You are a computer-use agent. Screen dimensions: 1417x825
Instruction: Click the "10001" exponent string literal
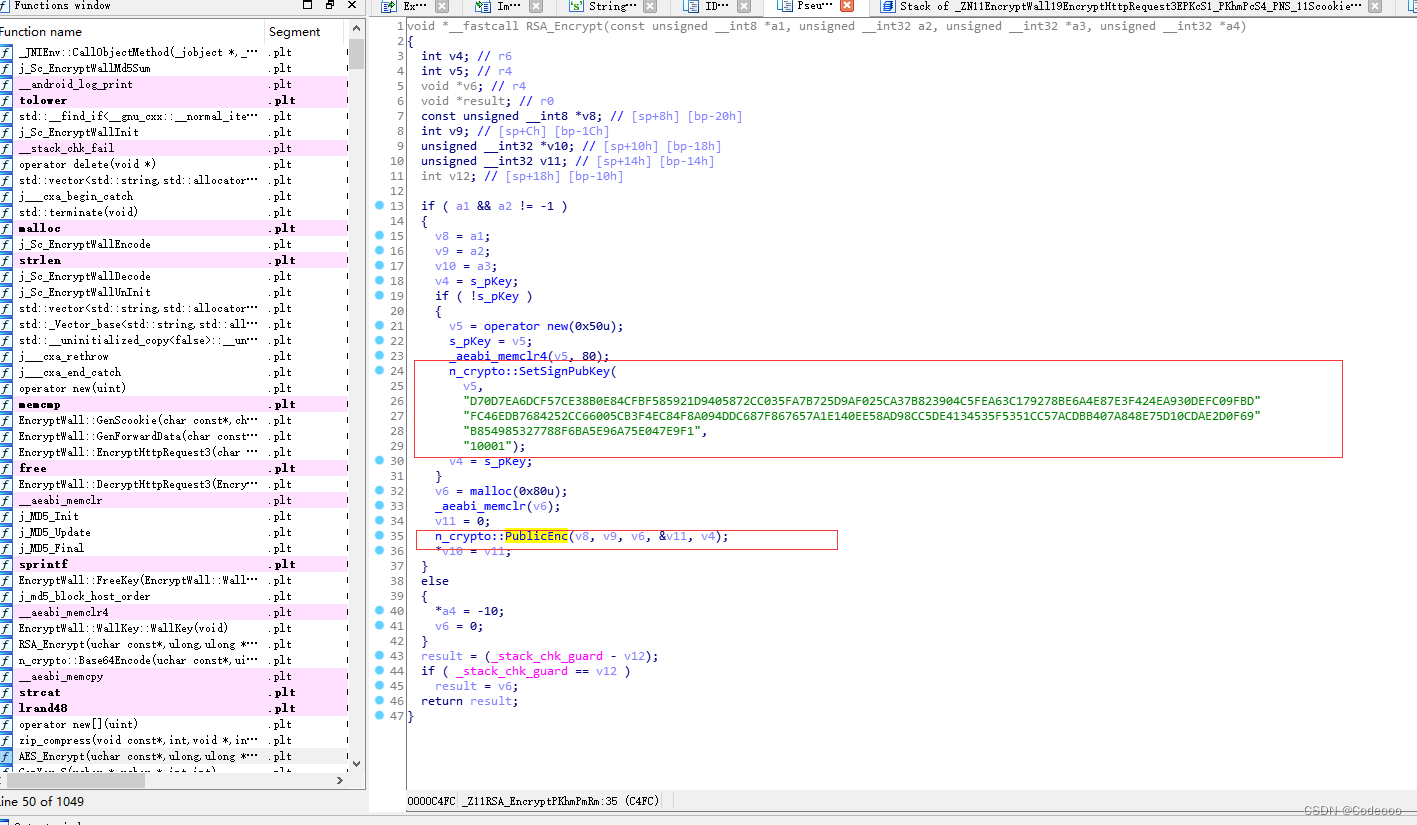[489, 446]
